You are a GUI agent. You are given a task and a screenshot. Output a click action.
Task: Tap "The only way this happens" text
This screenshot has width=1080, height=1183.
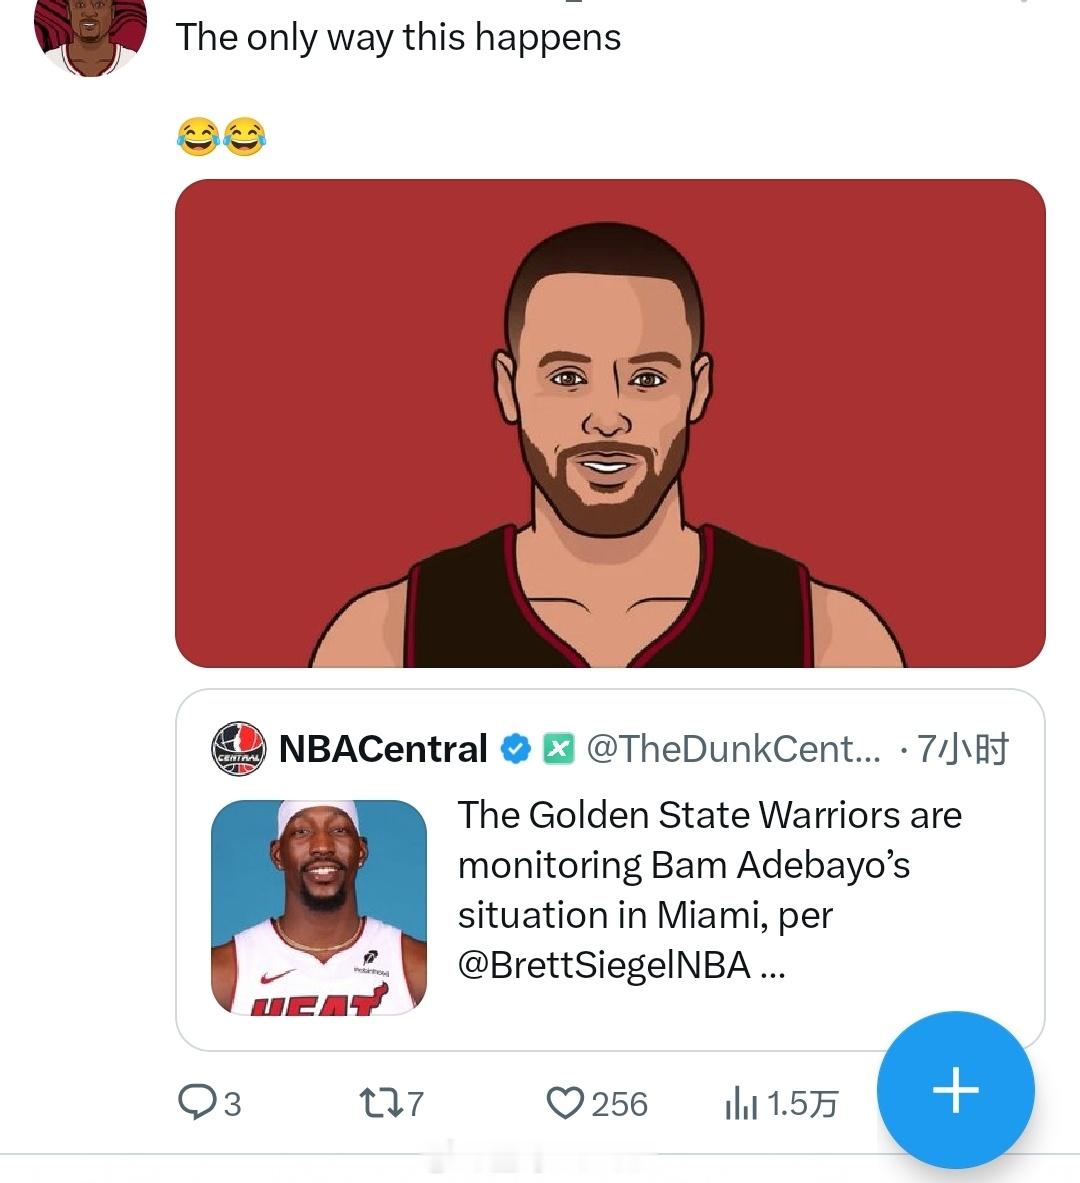[x=398, y=38]
